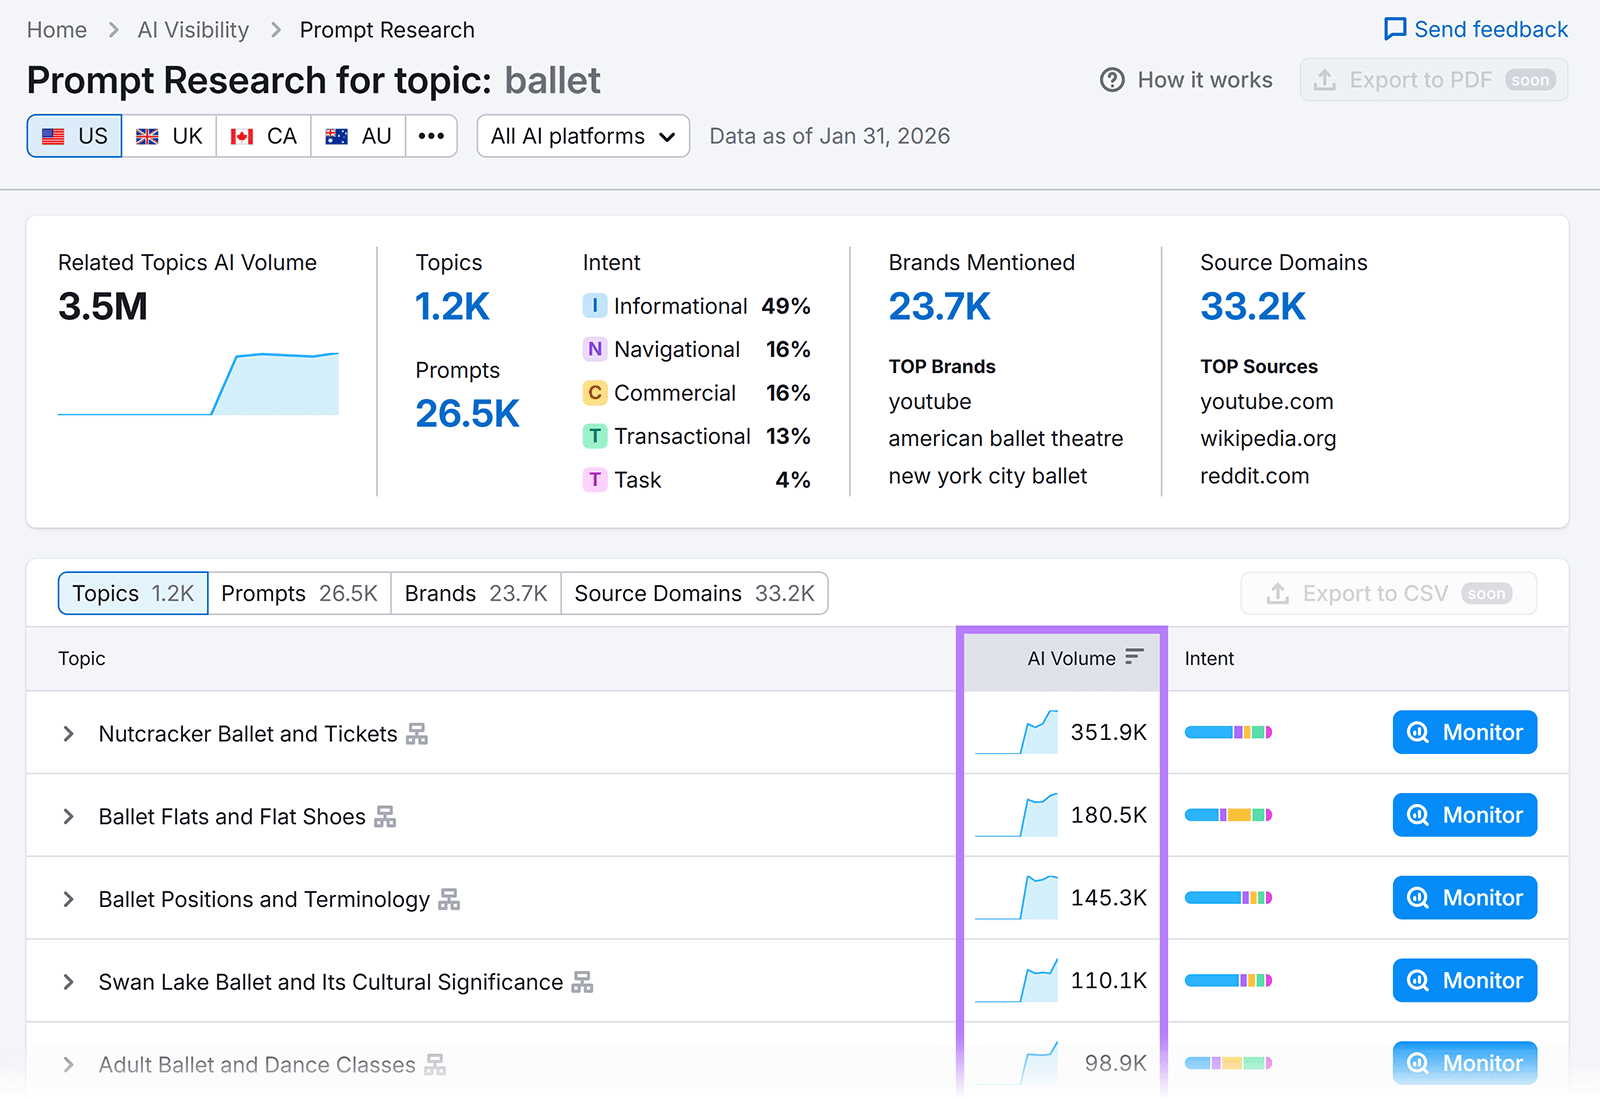Image resolution: width=1600 pixels, height=1099 pixels.
Task: Switch to the Source Domains tab
Action: [x=694, y=593]
